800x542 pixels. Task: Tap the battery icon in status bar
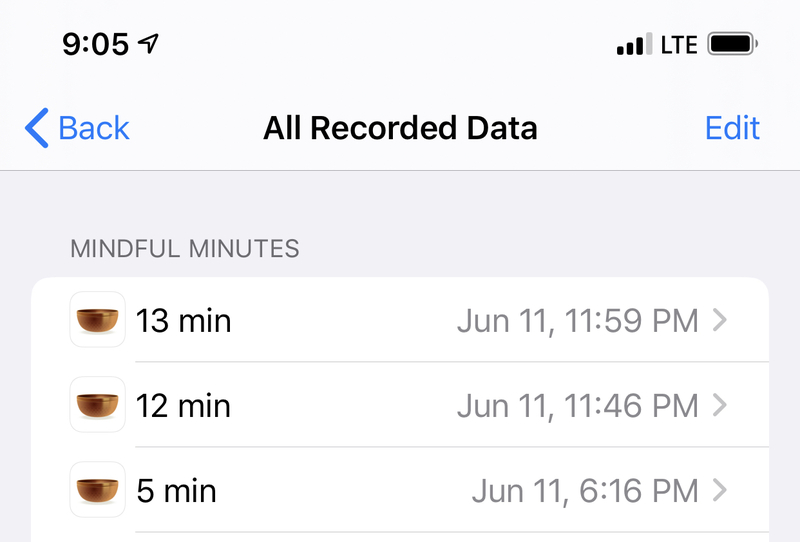pos(732,44)
